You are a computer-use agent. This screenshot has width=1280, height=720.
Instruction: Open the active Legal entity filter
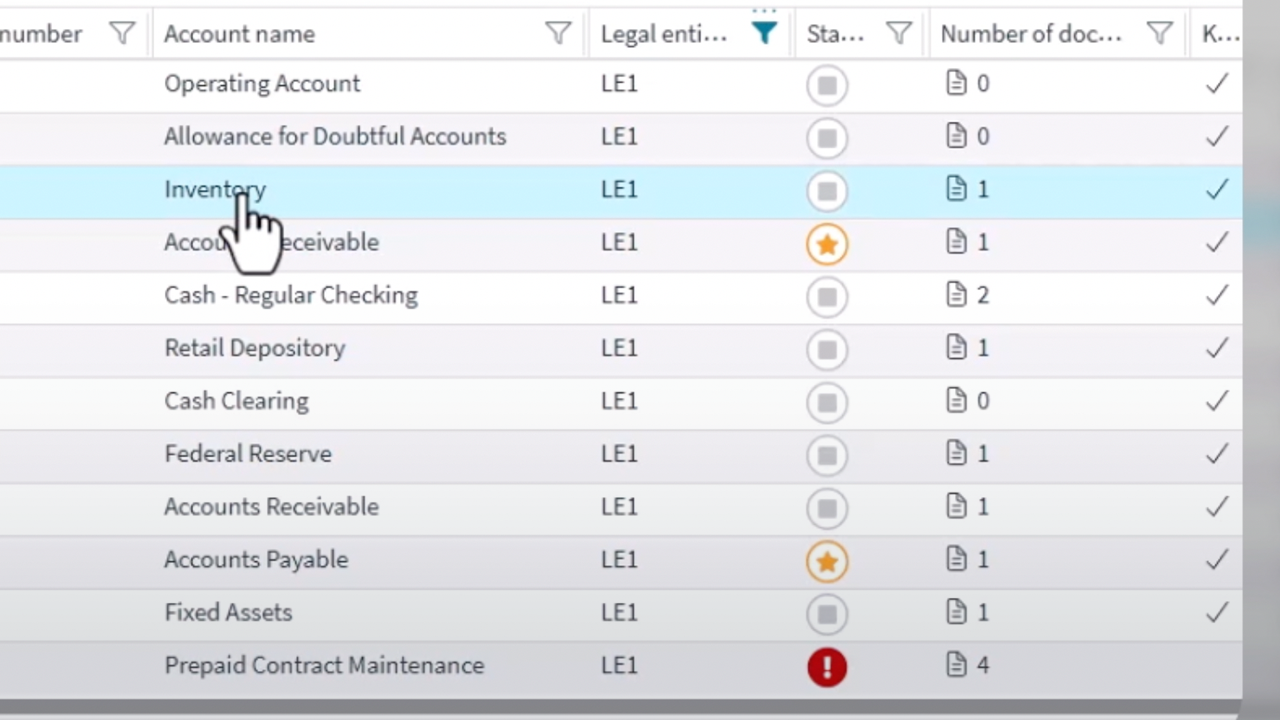[x=764, y=34]
